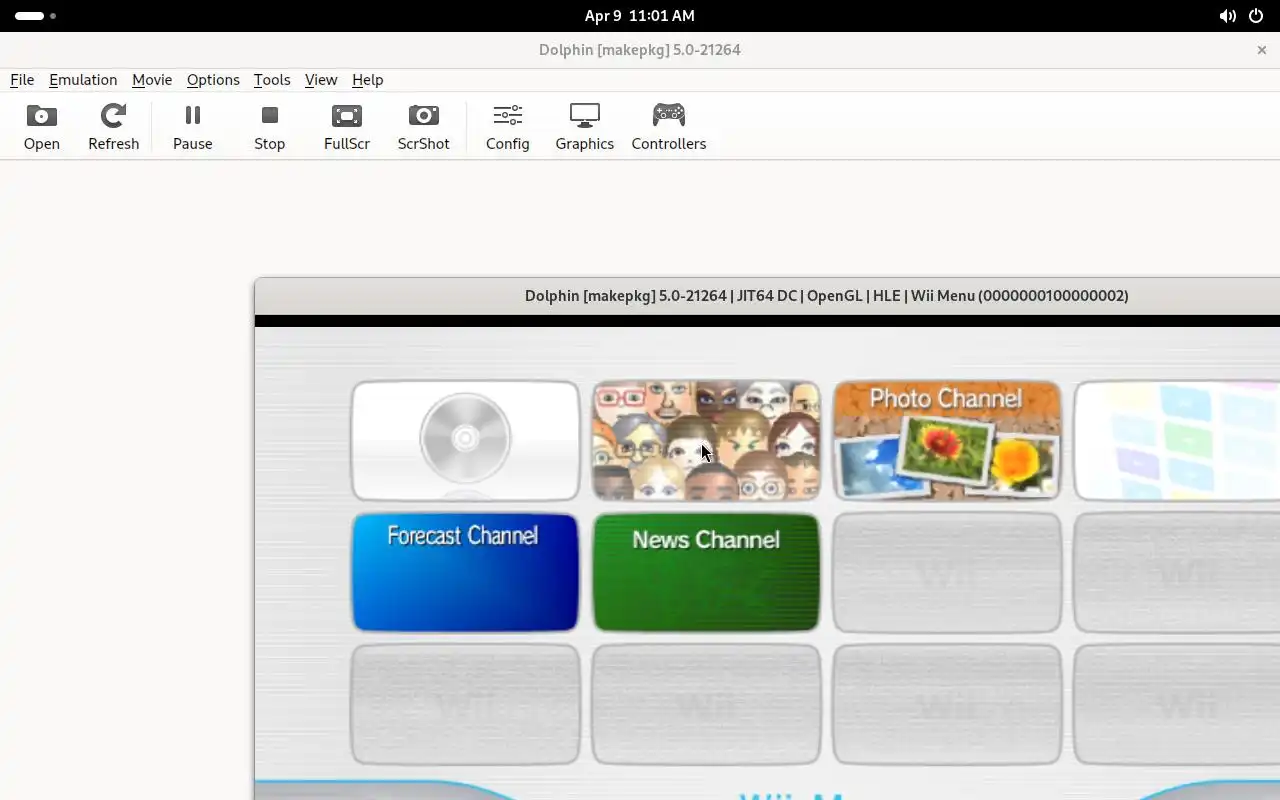Click the Wii Menu render window title bar
The width and height of the screenshot is (1280, 800).
click(x=768, y=296)
